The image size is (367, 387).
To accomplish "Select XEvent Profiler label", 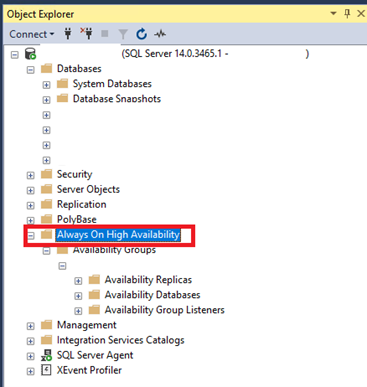I will click(x=89, y=370).
